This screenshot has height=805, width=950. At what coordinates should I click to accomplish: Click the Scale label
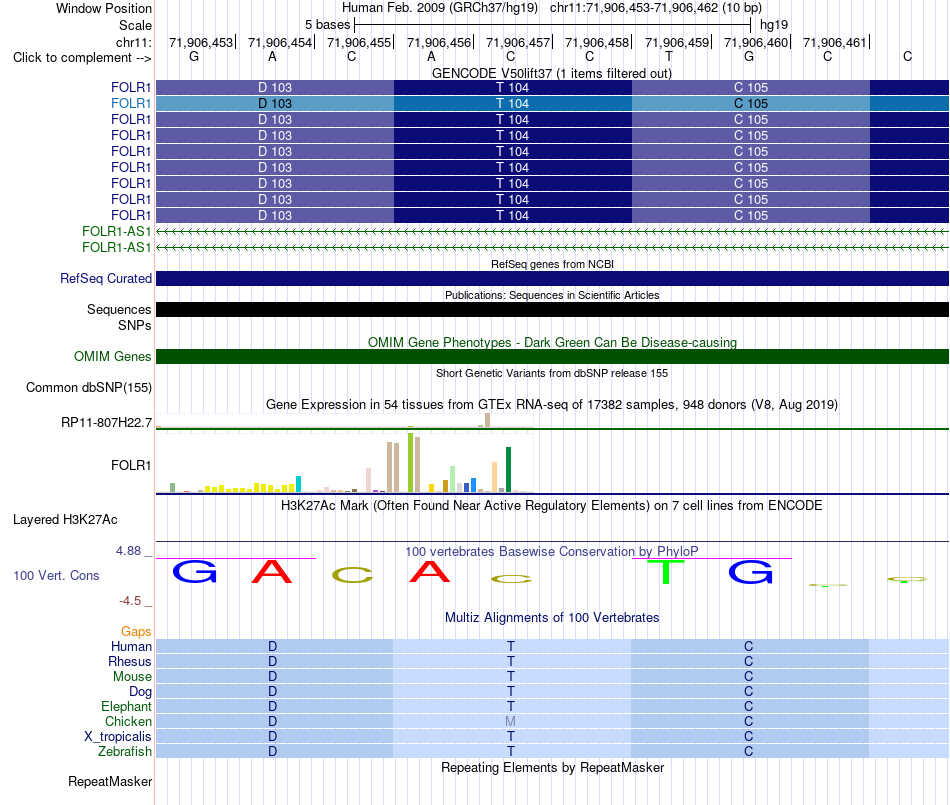pos(135,25)
